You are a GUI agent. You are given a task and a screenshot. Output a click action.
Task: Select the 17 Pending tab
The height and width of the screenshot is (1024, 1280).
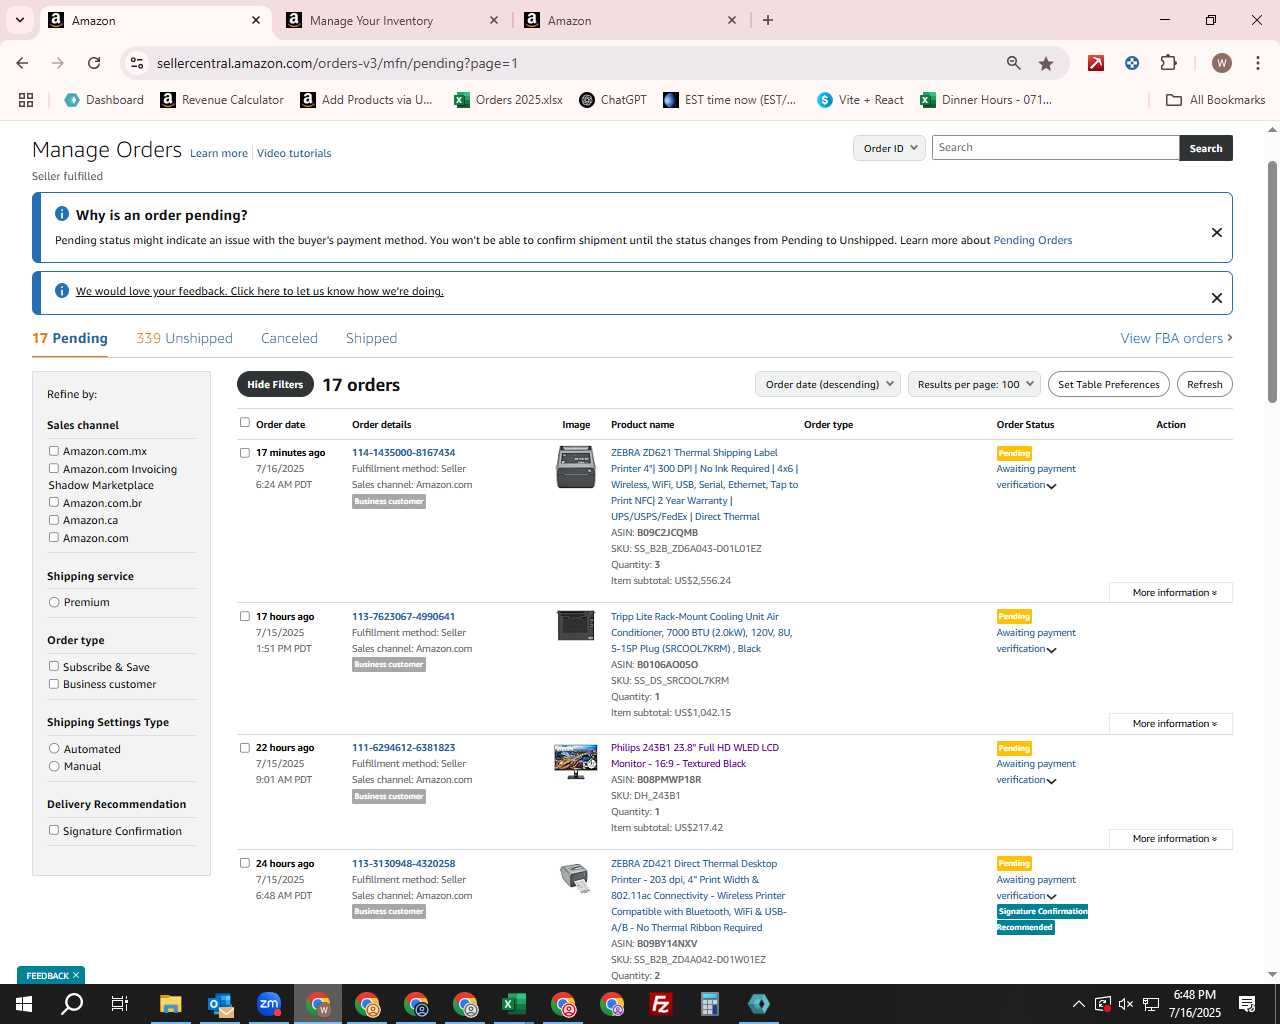pos(70,338)
